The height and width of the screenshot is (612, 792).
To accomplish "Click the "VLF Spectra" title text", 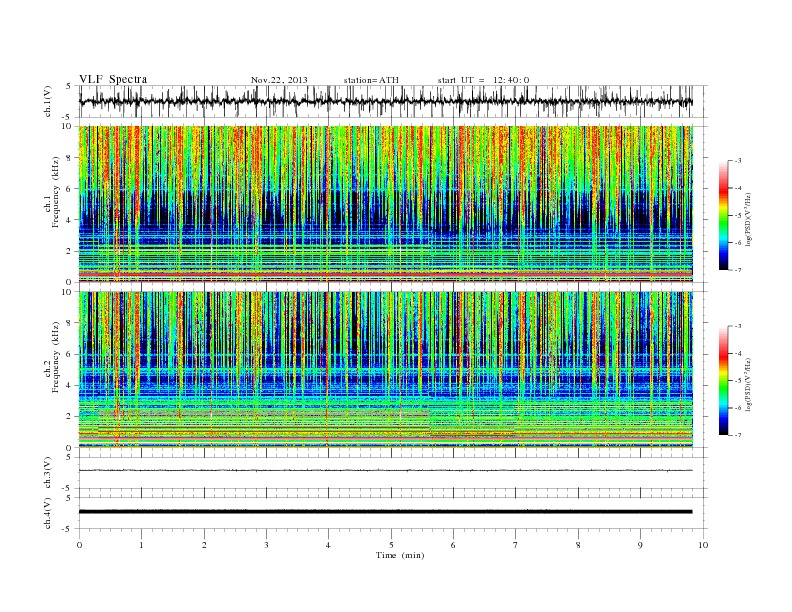I will click(x=113, y=79).
